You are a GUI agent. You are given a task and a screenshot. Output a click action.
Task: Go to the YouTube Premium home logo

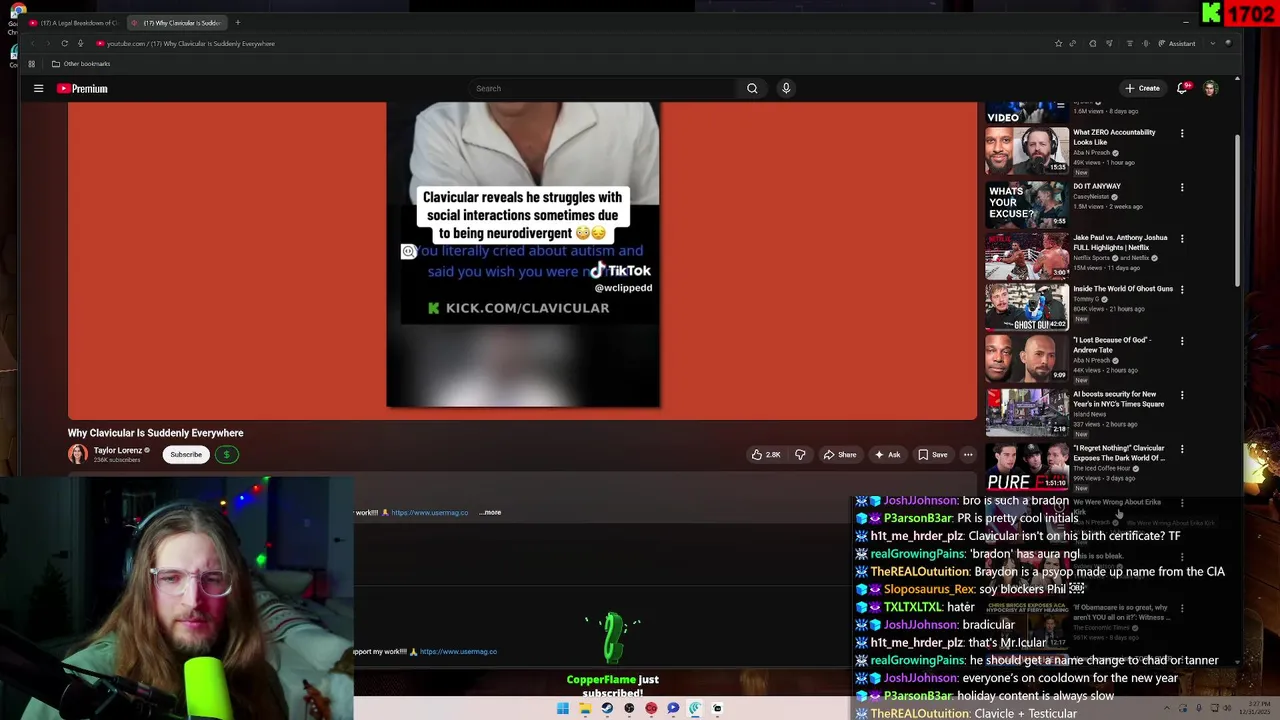point(82,88)
